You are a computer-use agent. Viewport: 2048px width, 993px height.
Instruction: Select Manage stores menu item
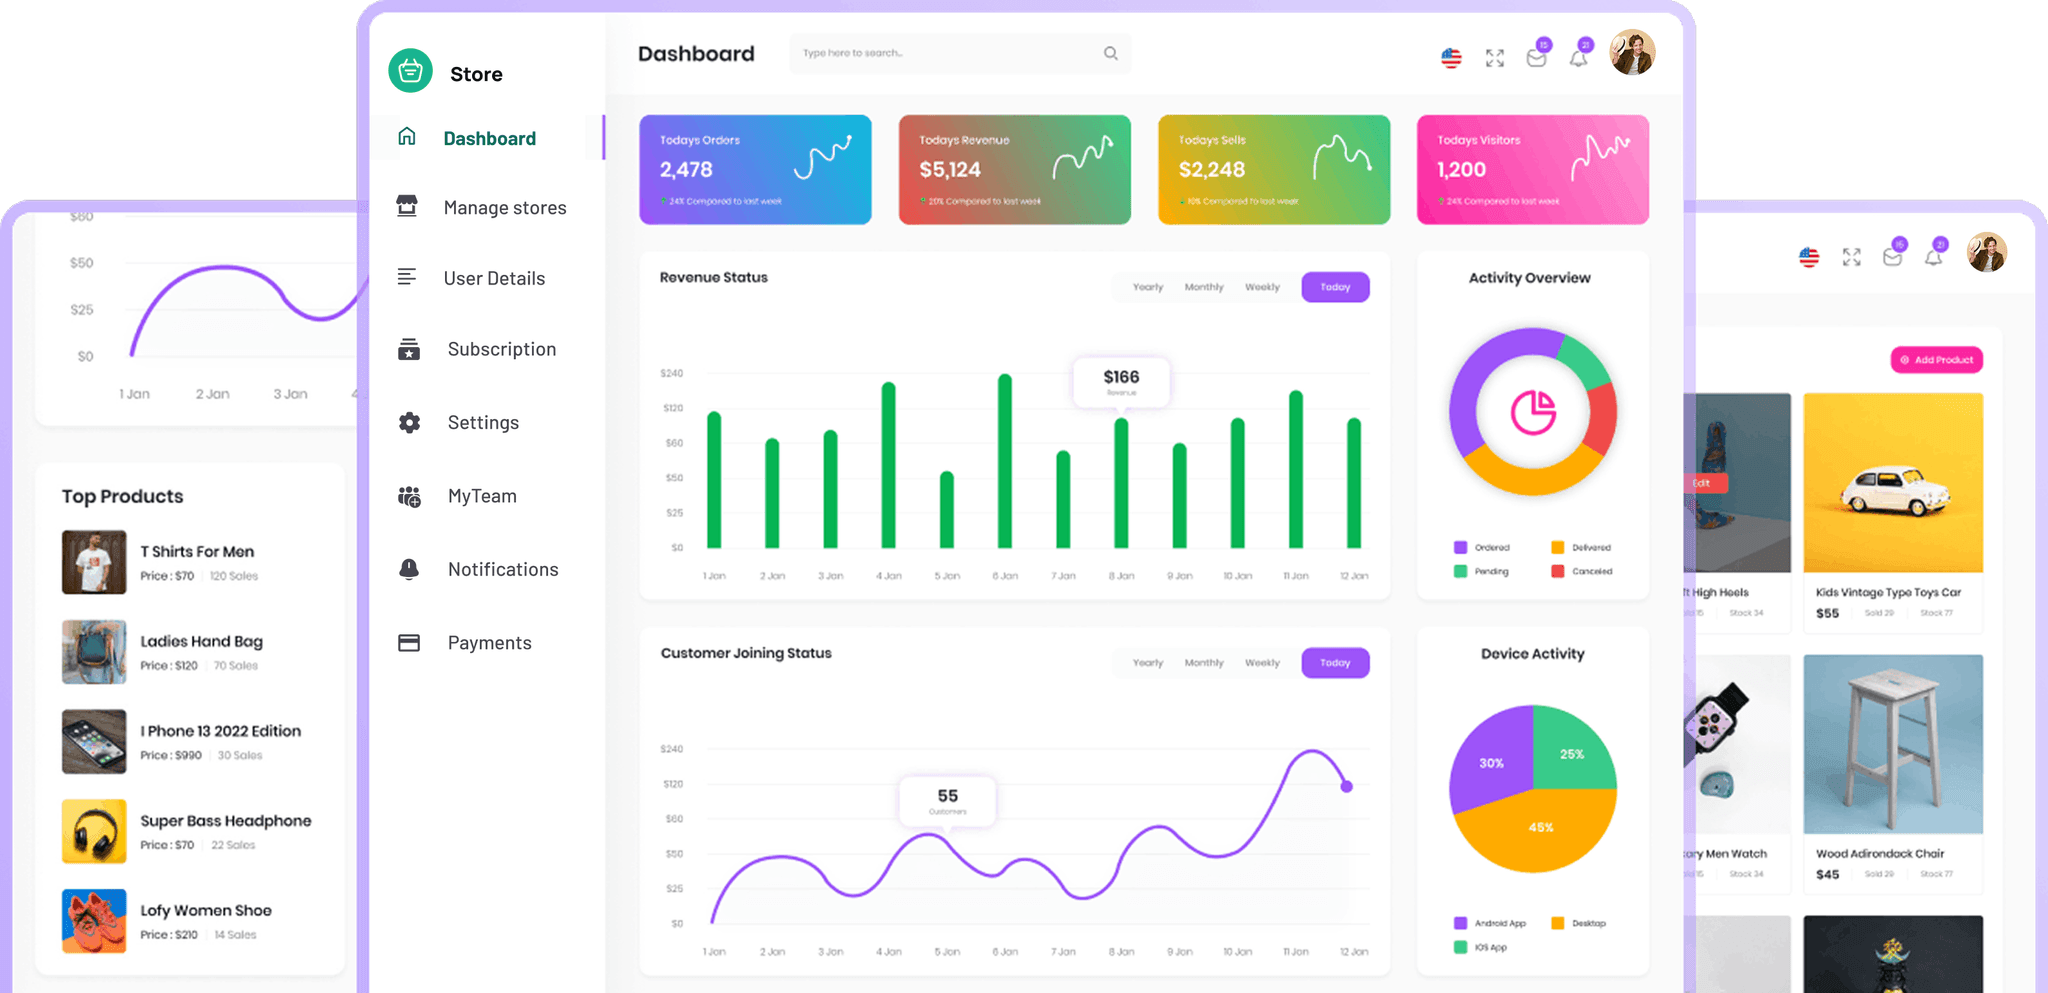tap(505, 207)
